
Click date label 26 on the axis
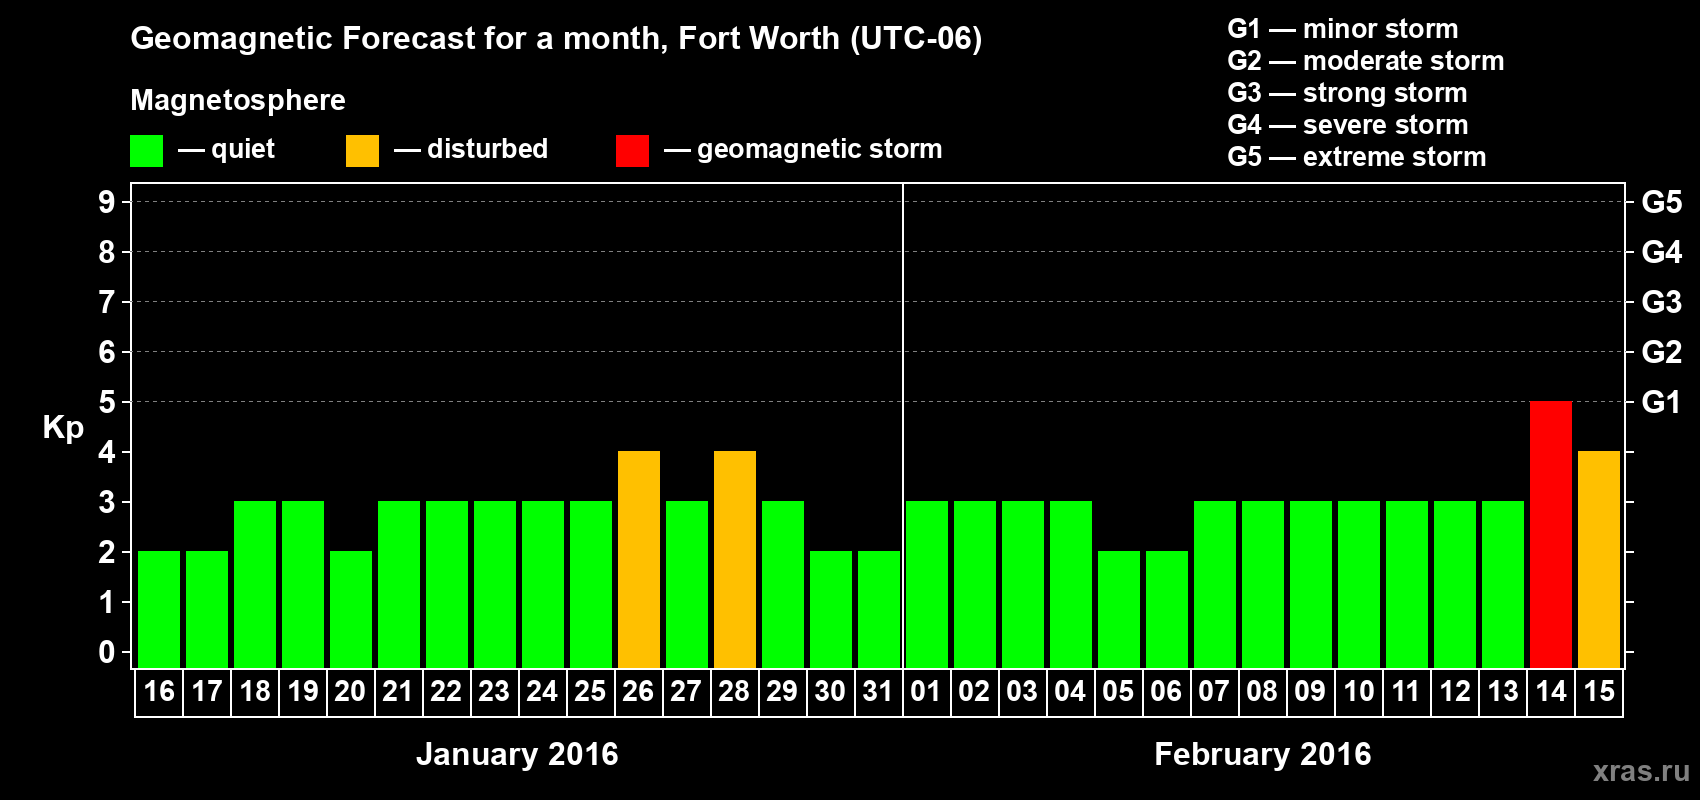click(638, 691)
